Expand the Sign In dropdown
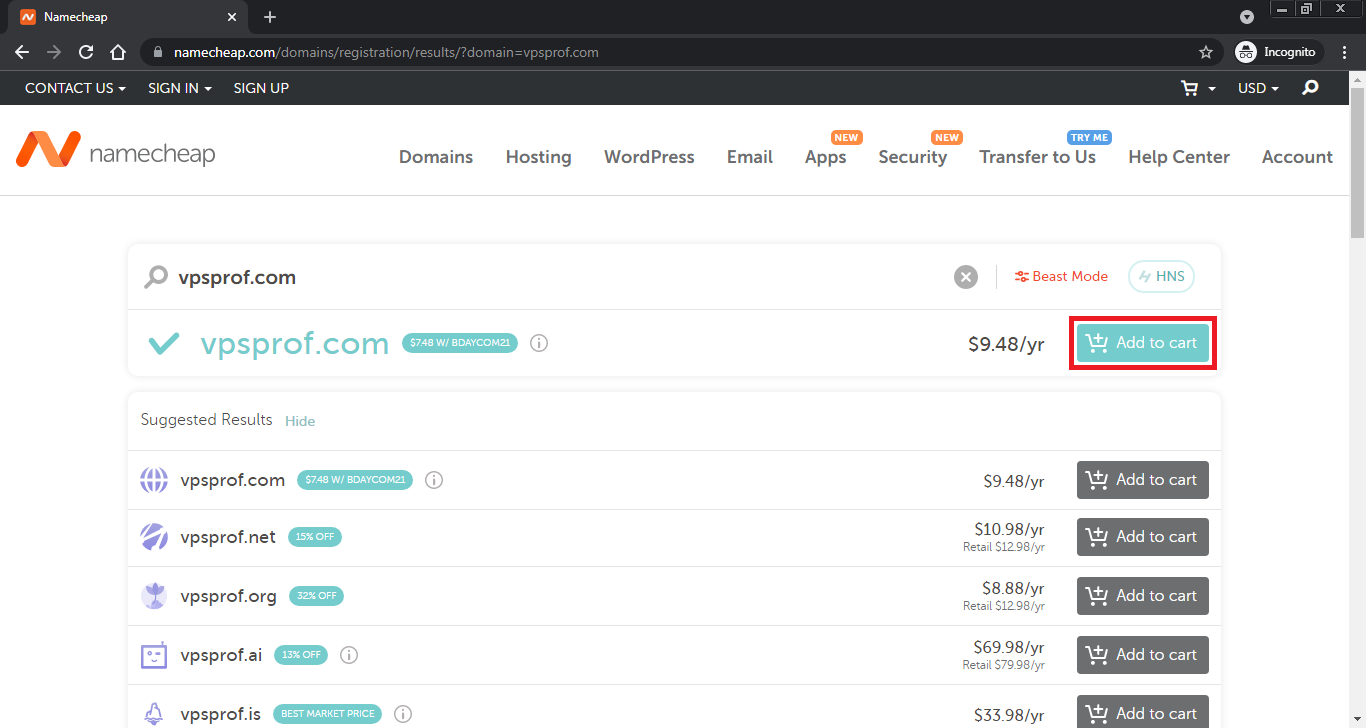The width and height of the screenshot is (1366, 728). click(x=180, y=88)
